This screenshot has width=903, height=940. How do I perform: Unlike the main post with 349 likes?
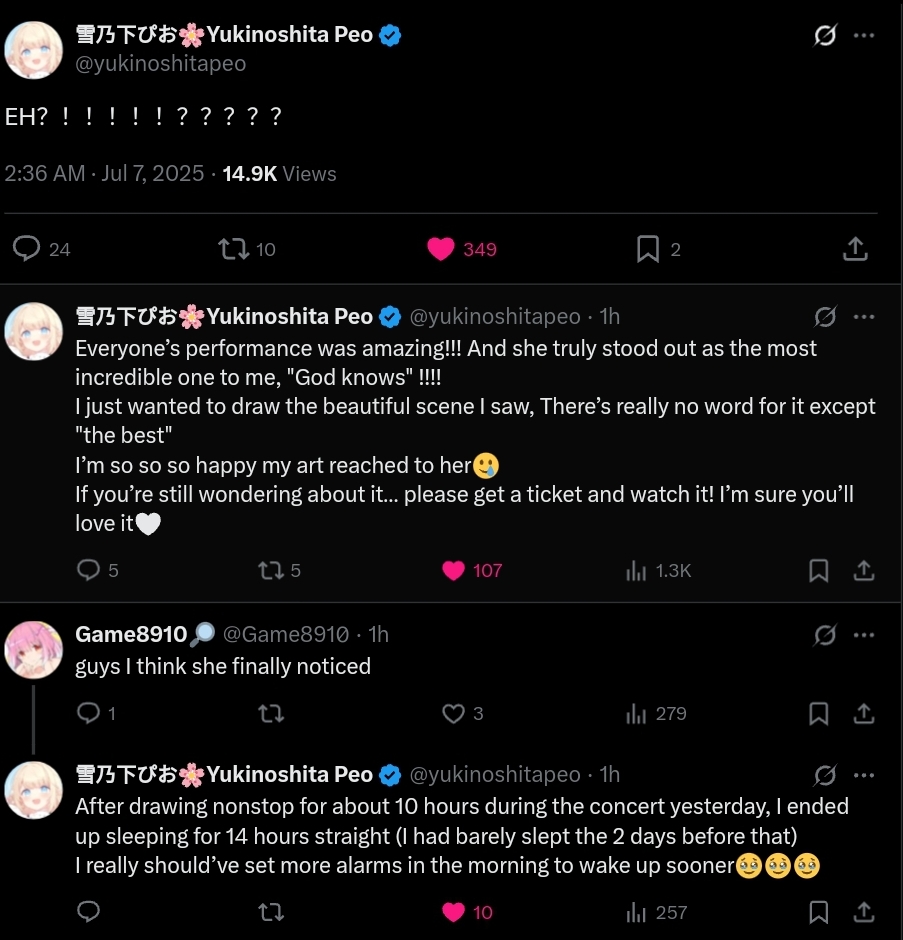[441, 249]
